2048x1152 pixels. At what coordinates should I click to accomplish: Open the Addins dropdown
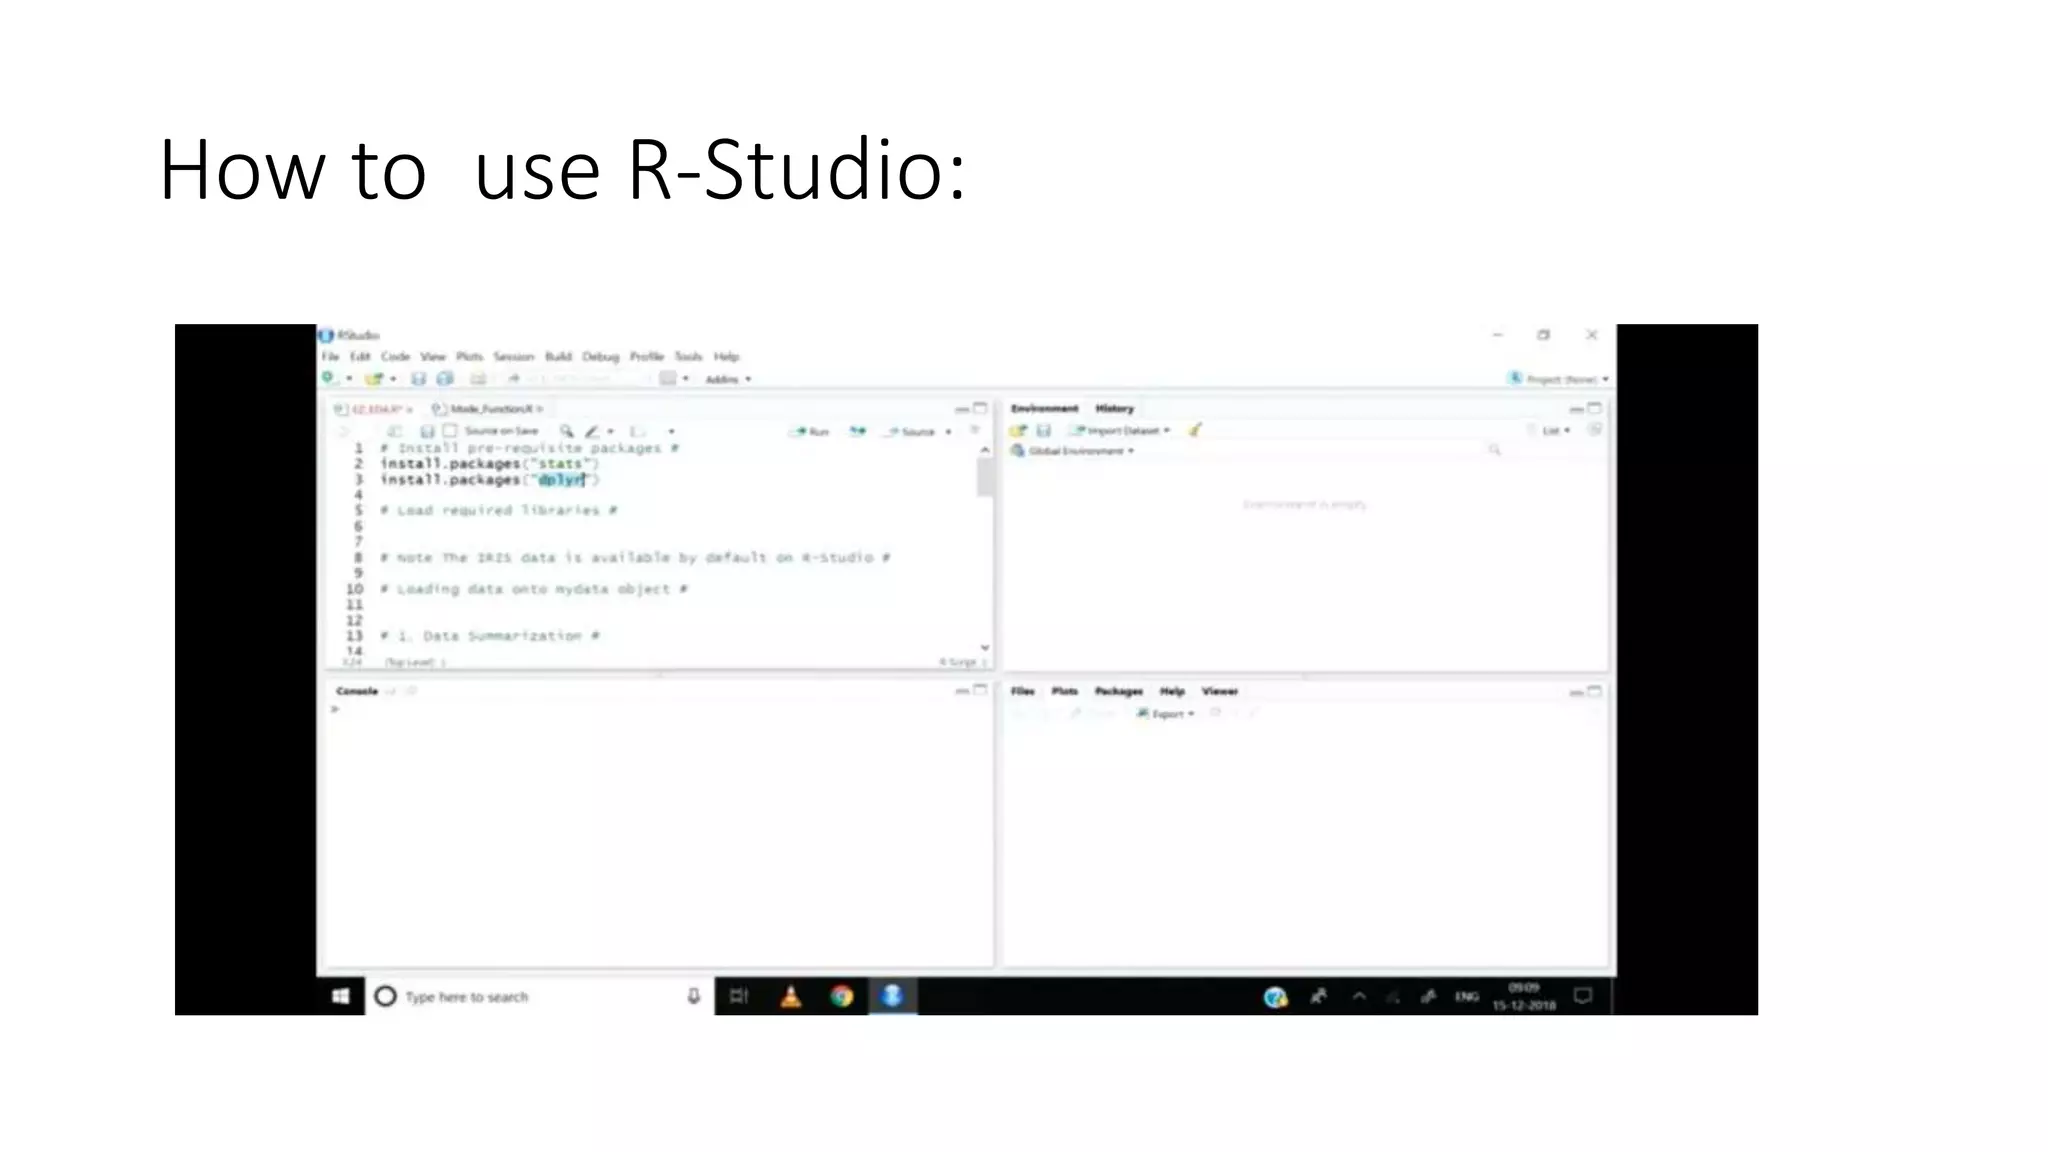[728, 379]
